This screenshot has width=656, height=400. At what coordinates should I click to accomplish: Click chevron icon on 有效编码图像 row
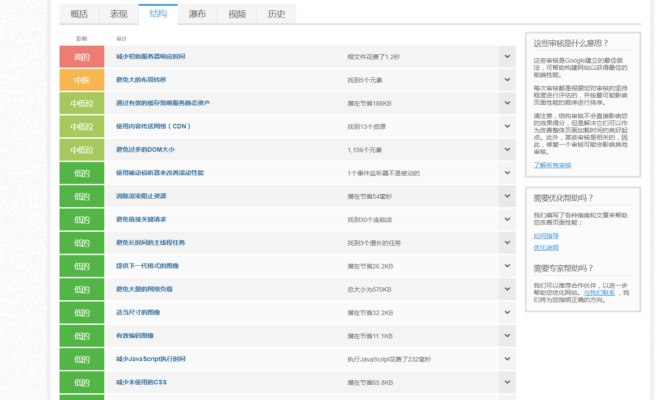[507, 336]
